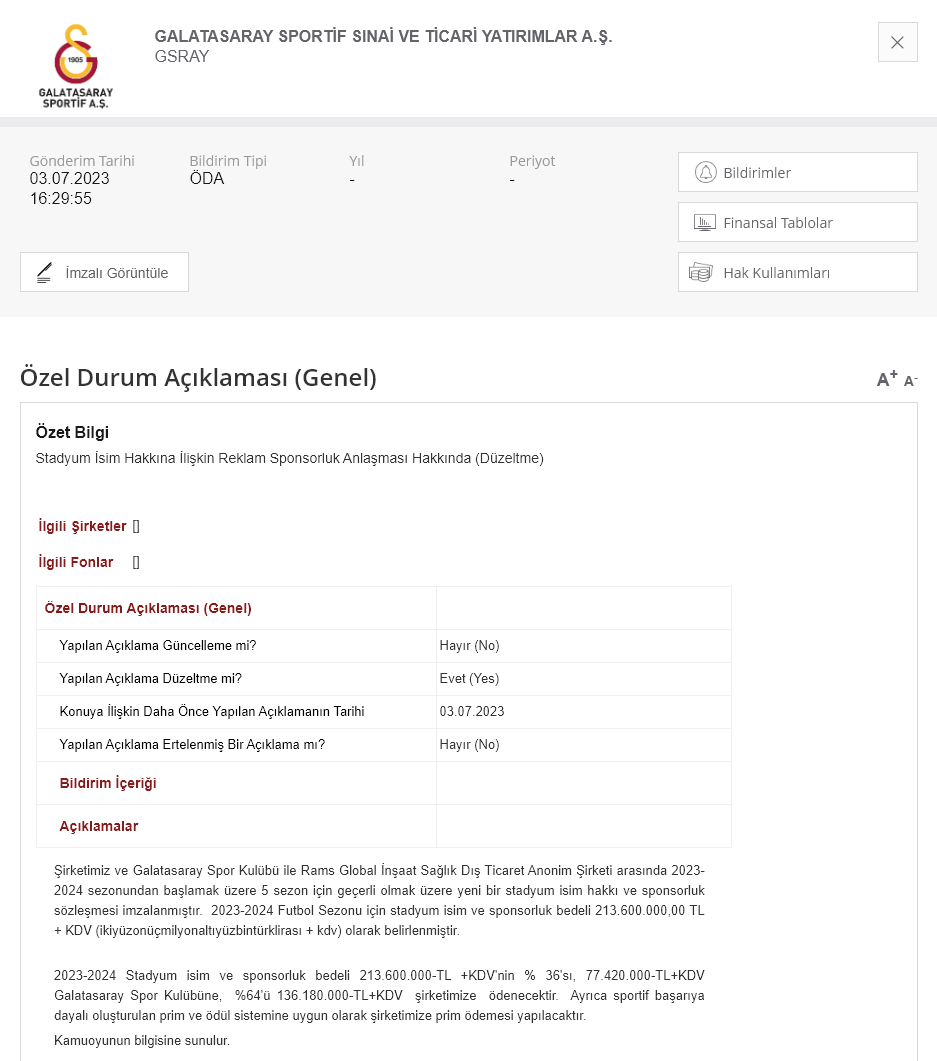Click the Özet Bilgi heading
Screen dimensions: 937x1061
coord(72,432)
